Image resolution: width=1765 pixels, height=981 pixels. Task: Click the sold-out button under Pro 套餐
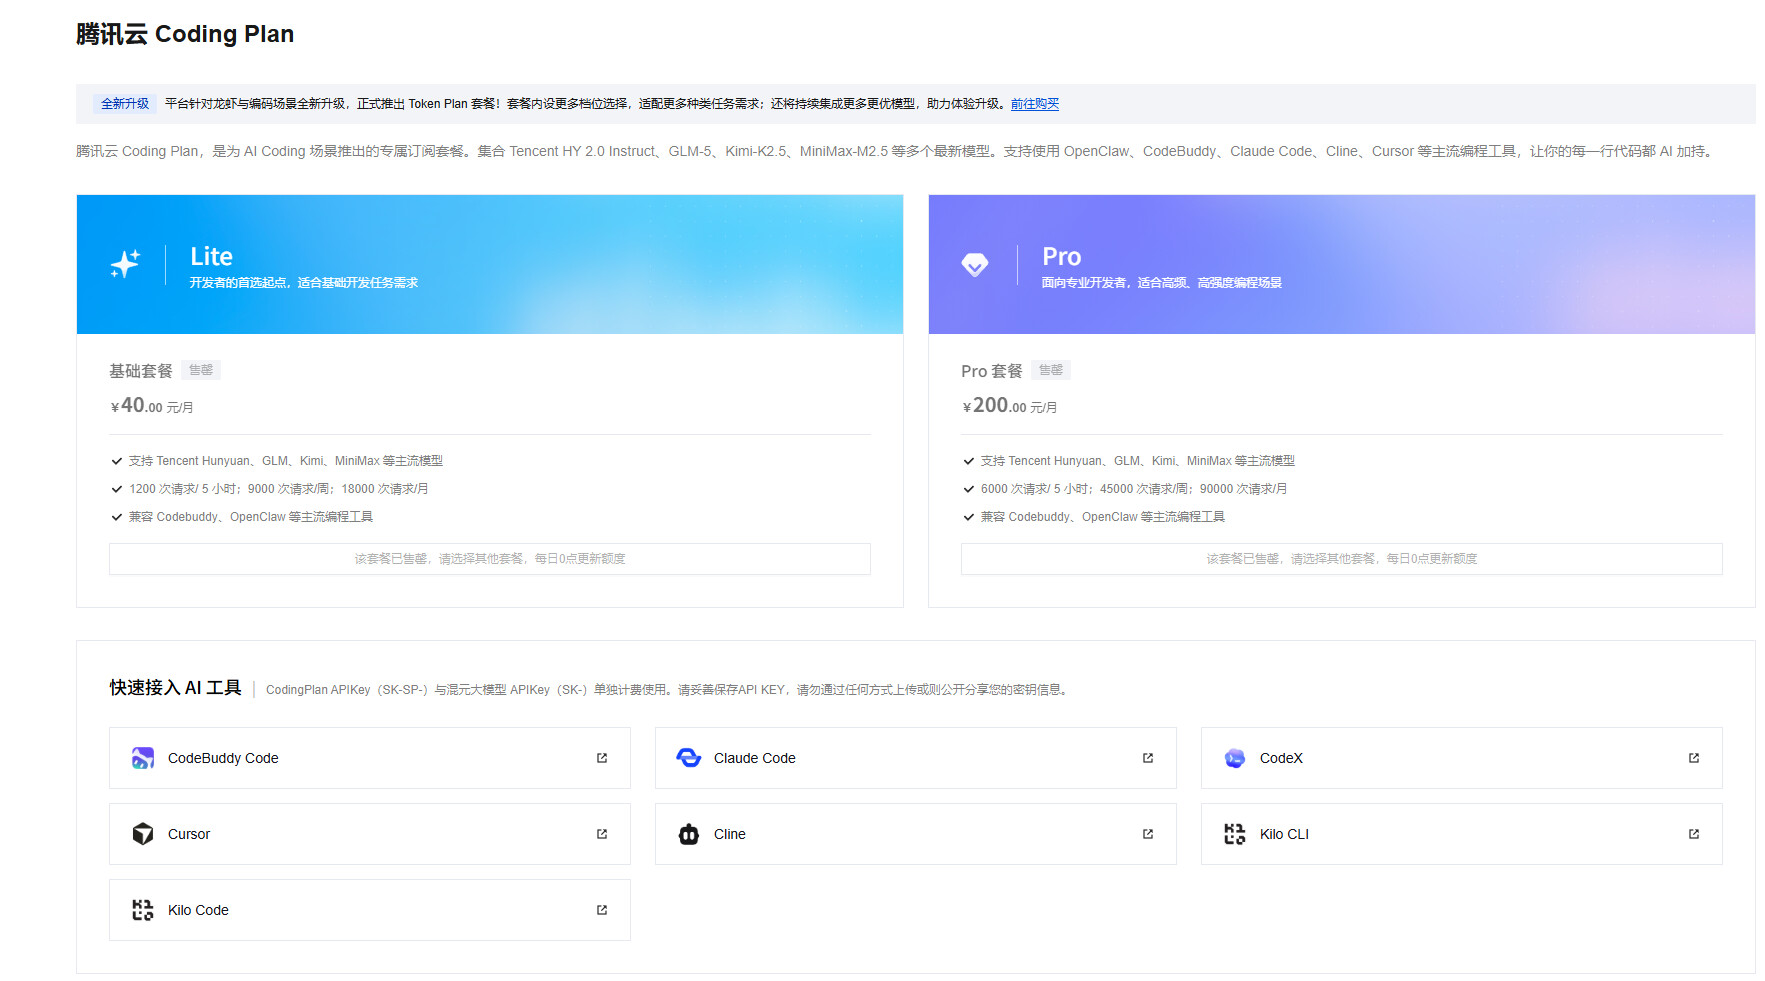click(x=1342, y=559)
